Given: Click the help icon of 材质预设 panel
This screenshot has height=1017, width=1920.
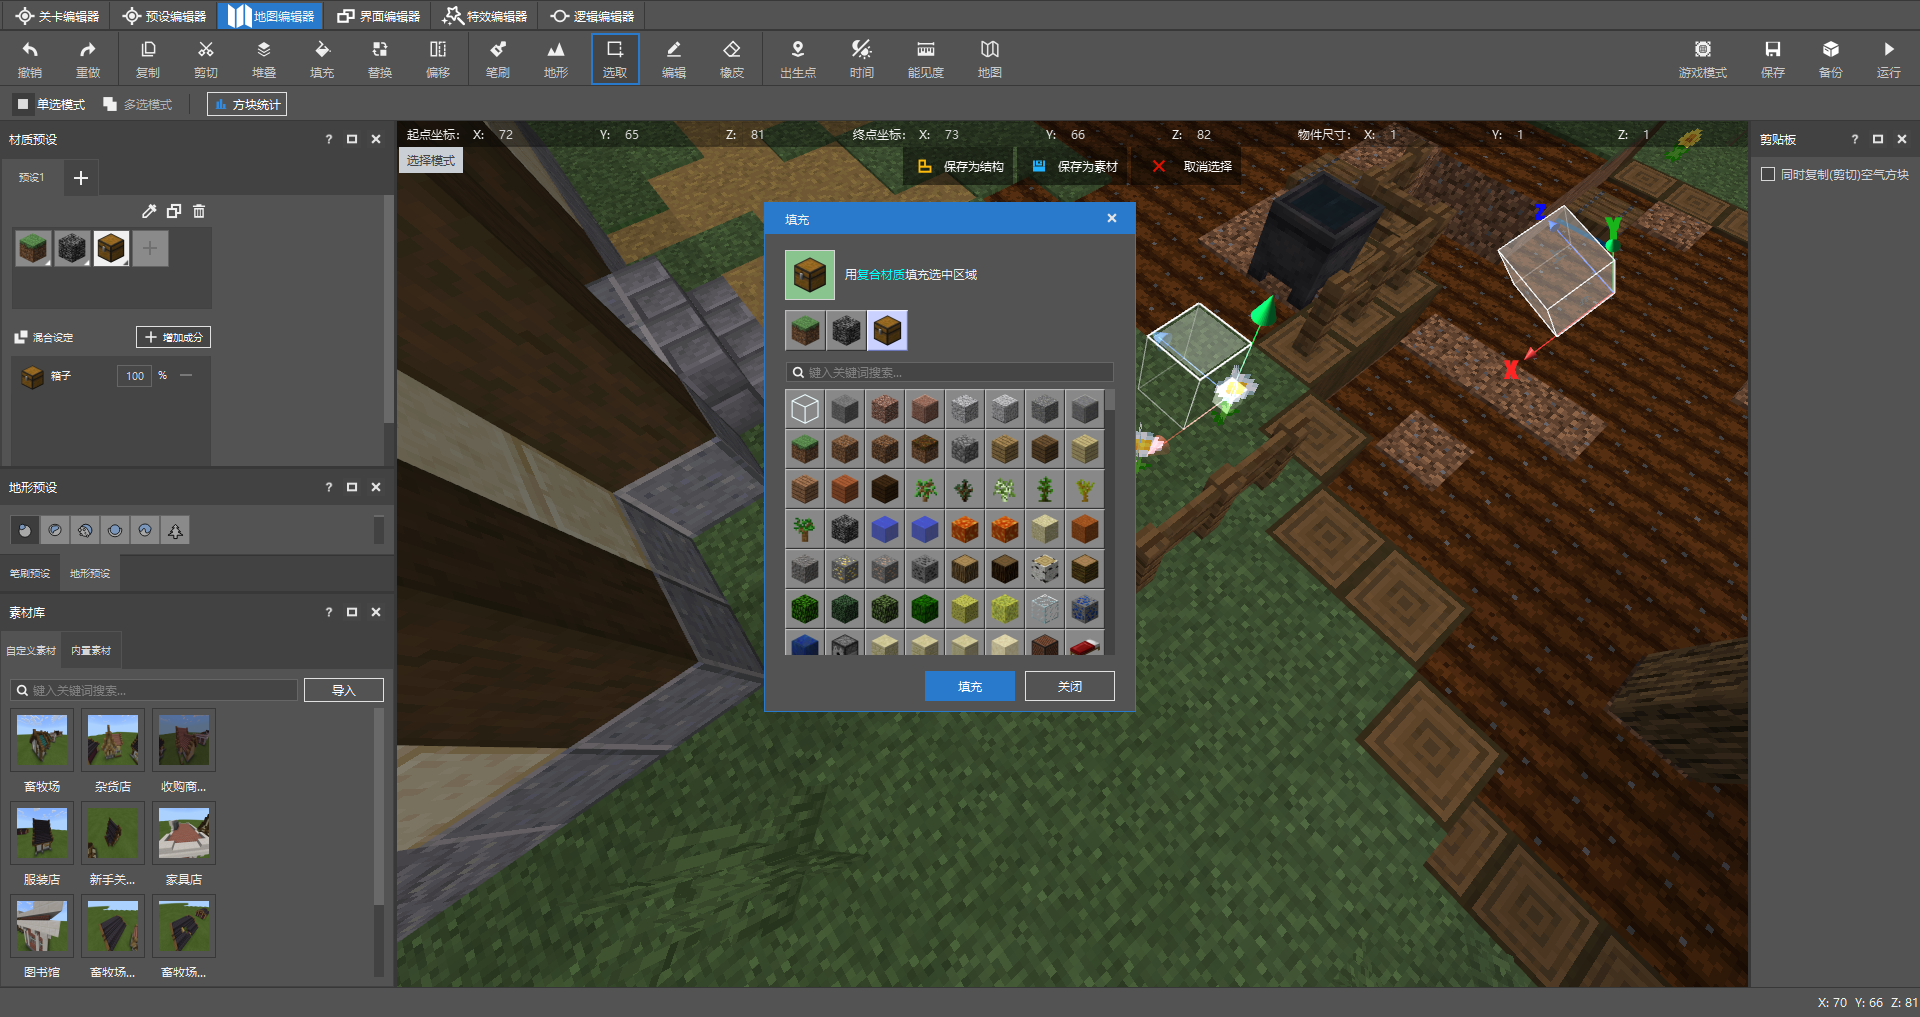Looking at the screenshot, I should 329,139.
